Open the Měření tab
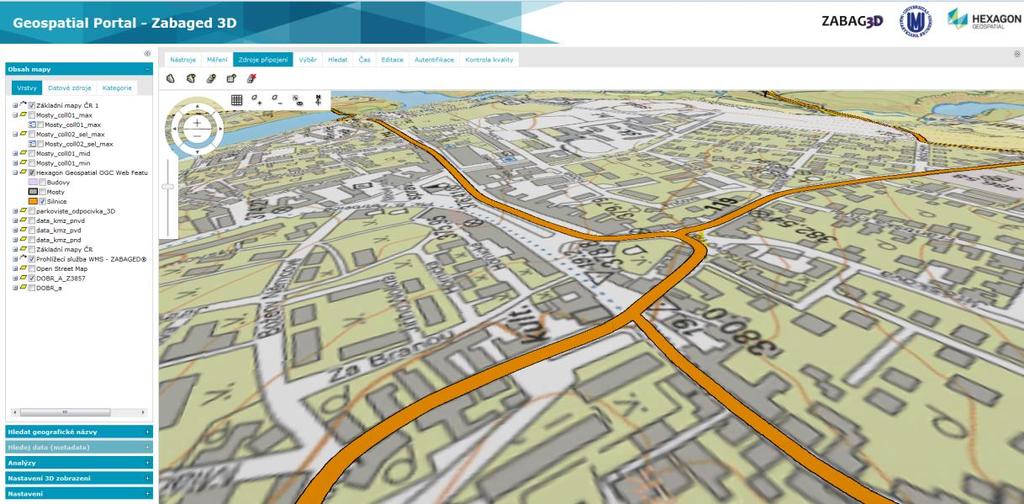1024x504 pixels. pyautogui.click(x=217, y=59)
